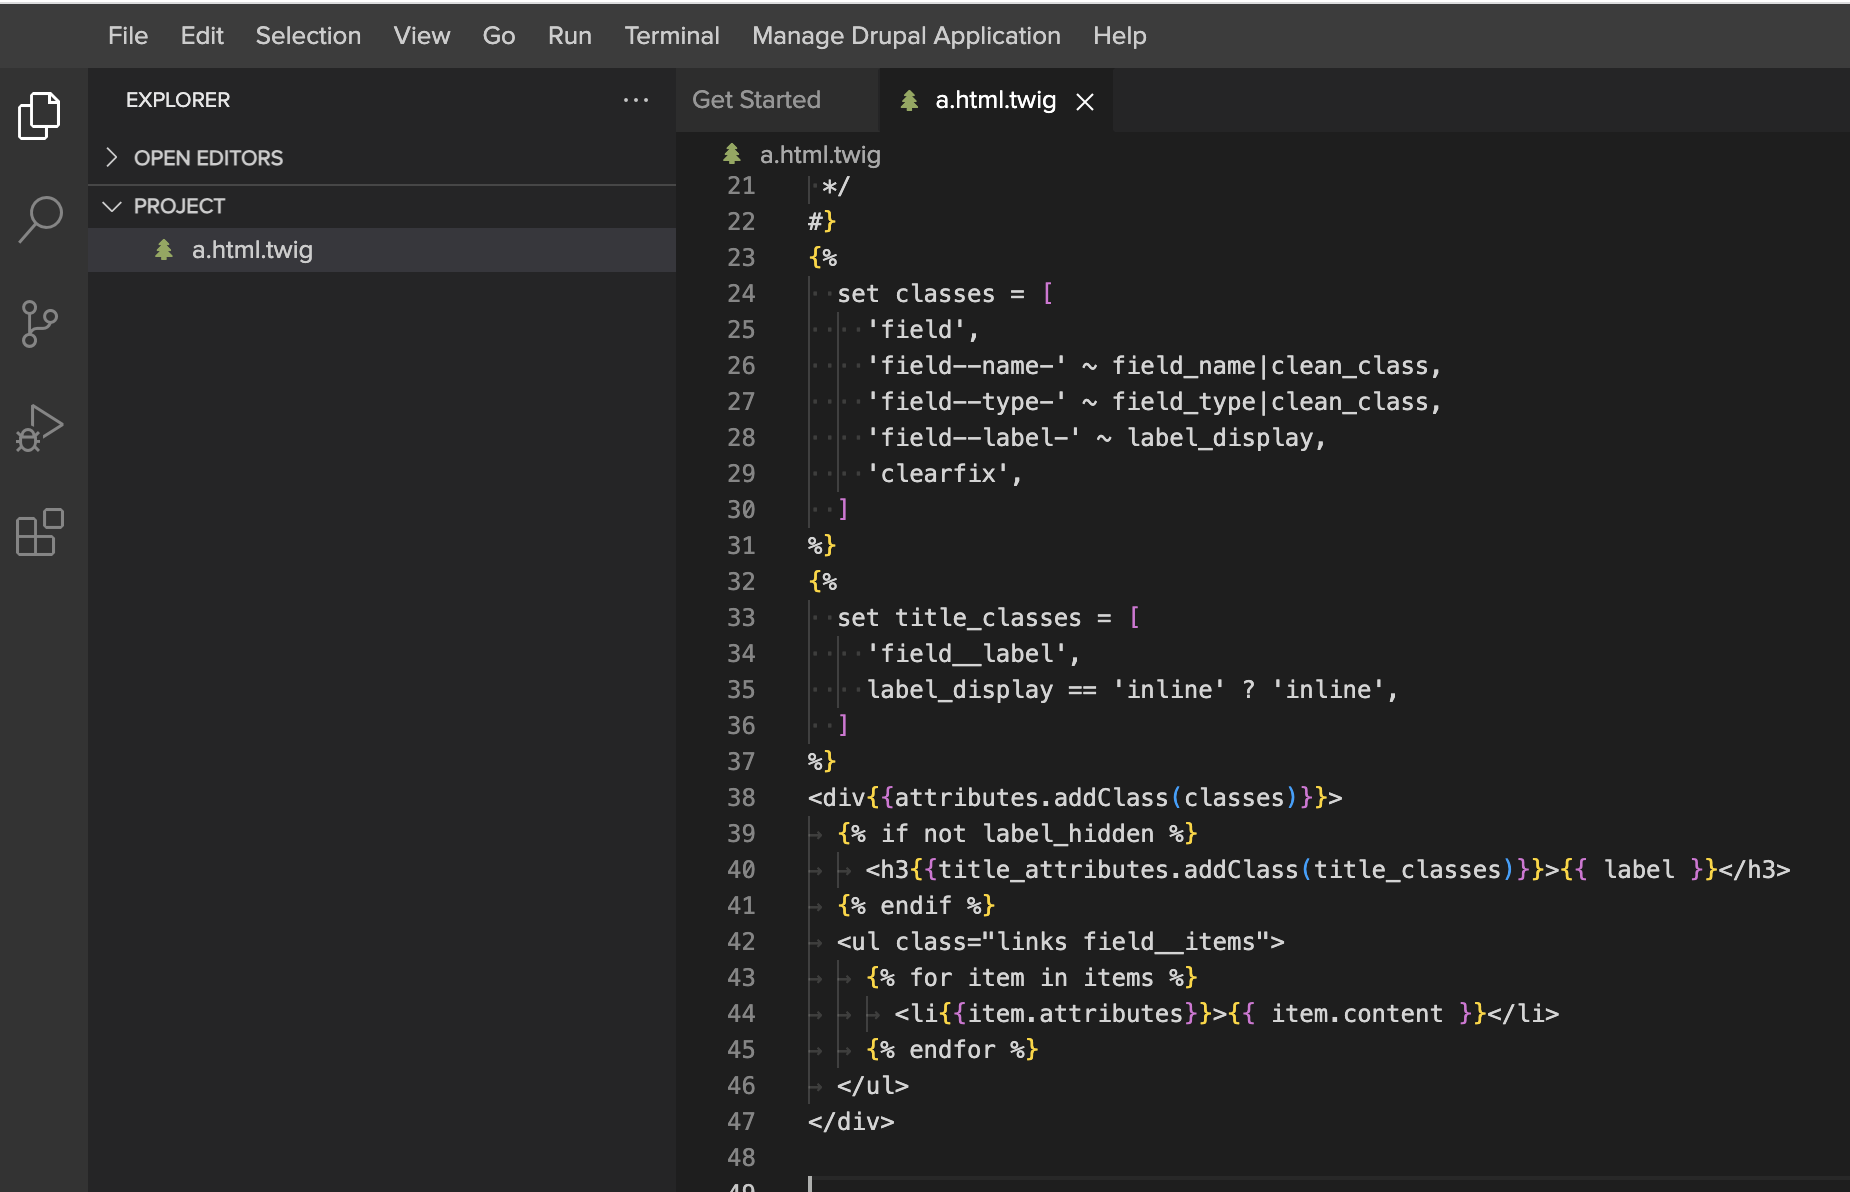Click the a.html.twig breadcrumb above the editor

tap(819, 154)
